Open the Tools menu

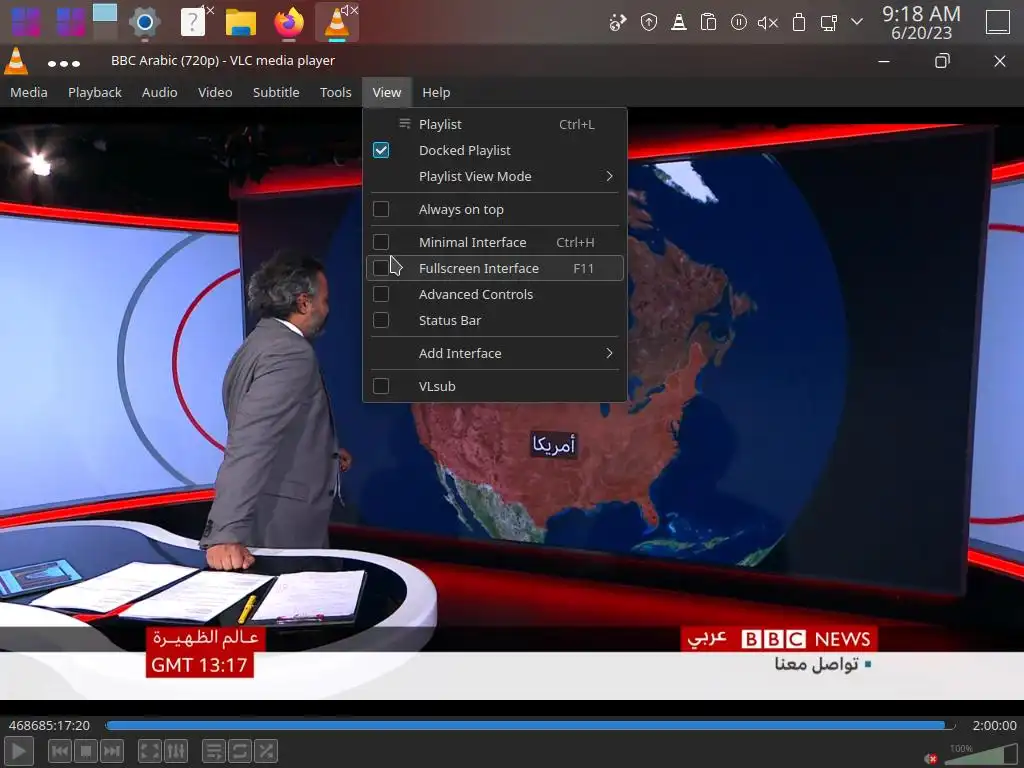[336, 92]
